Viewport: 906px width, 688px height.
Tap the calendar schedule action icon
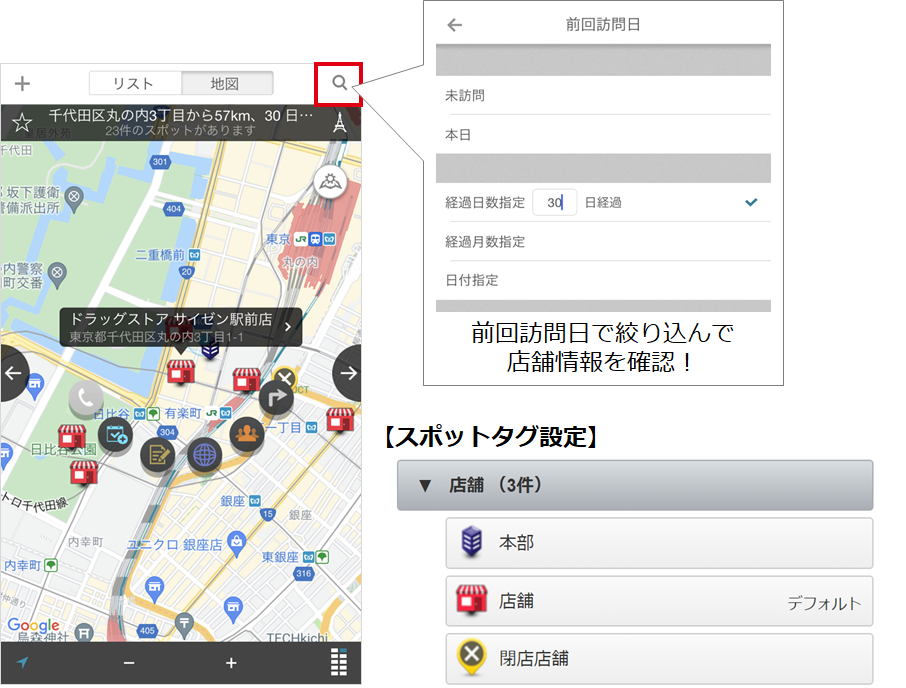point(116,435)
